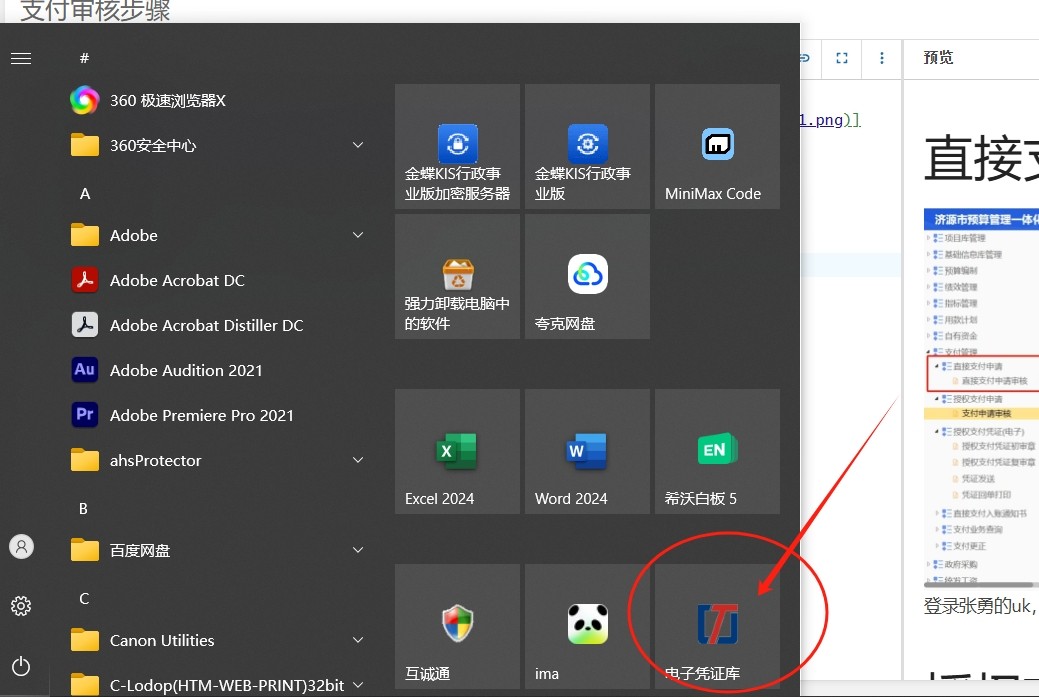
Task: Open the Word 2024 tile
Action: click(587, 451)
